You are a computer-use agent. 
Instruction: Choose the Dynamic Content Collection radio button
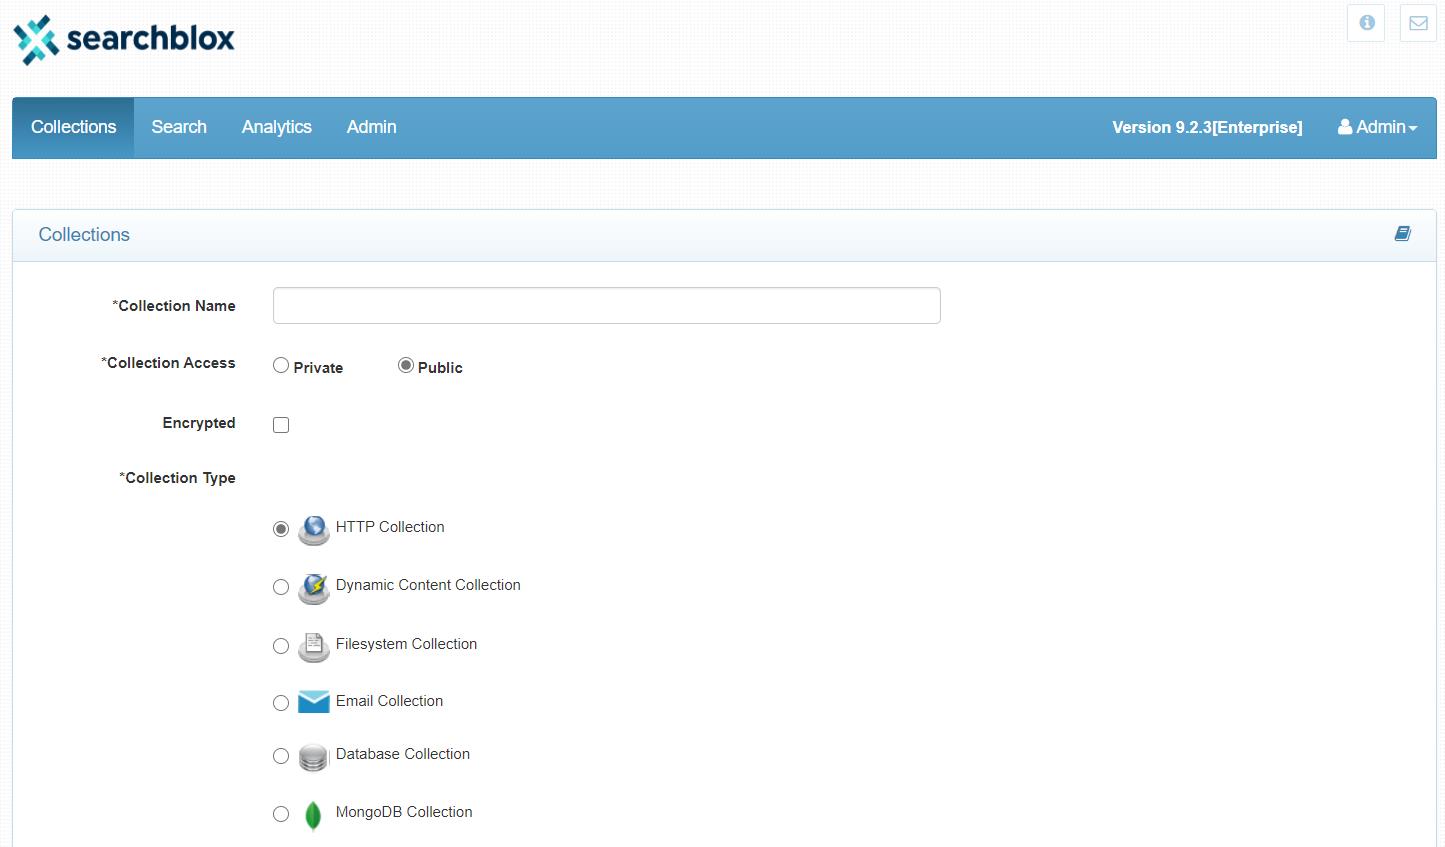[x=281, y=587]
